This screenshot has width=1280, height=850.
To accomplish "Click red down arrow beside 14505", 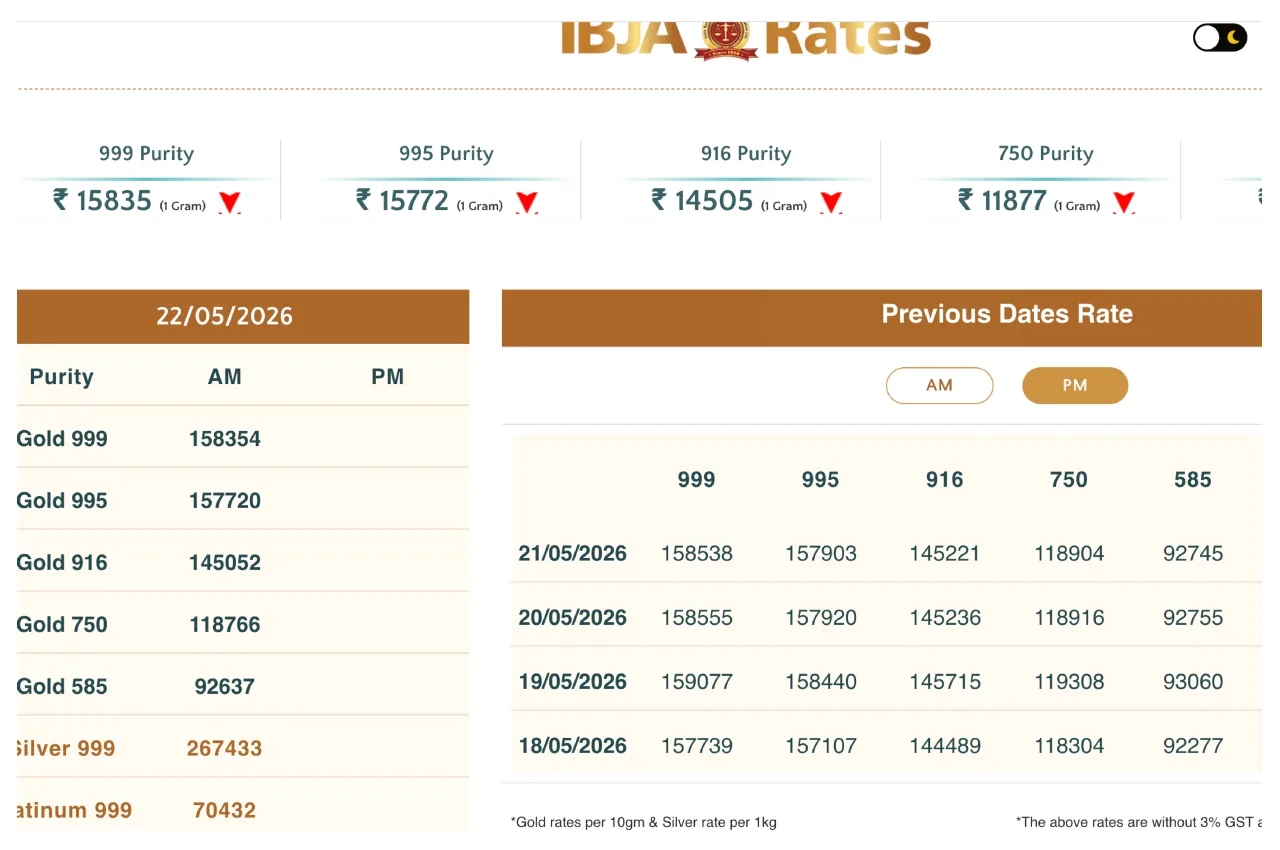I will [831, 203].
